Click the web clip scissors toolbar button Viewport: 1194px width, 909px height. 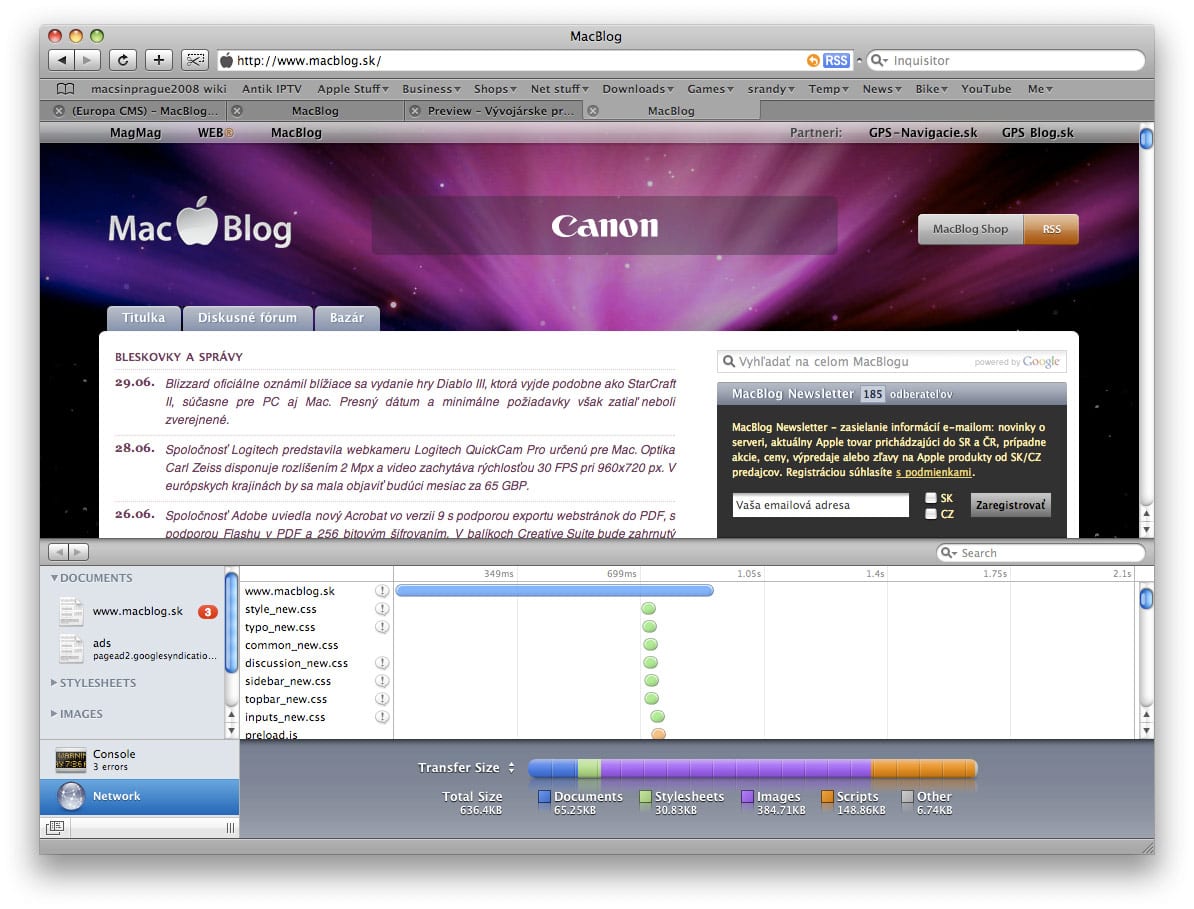[194, 59]
